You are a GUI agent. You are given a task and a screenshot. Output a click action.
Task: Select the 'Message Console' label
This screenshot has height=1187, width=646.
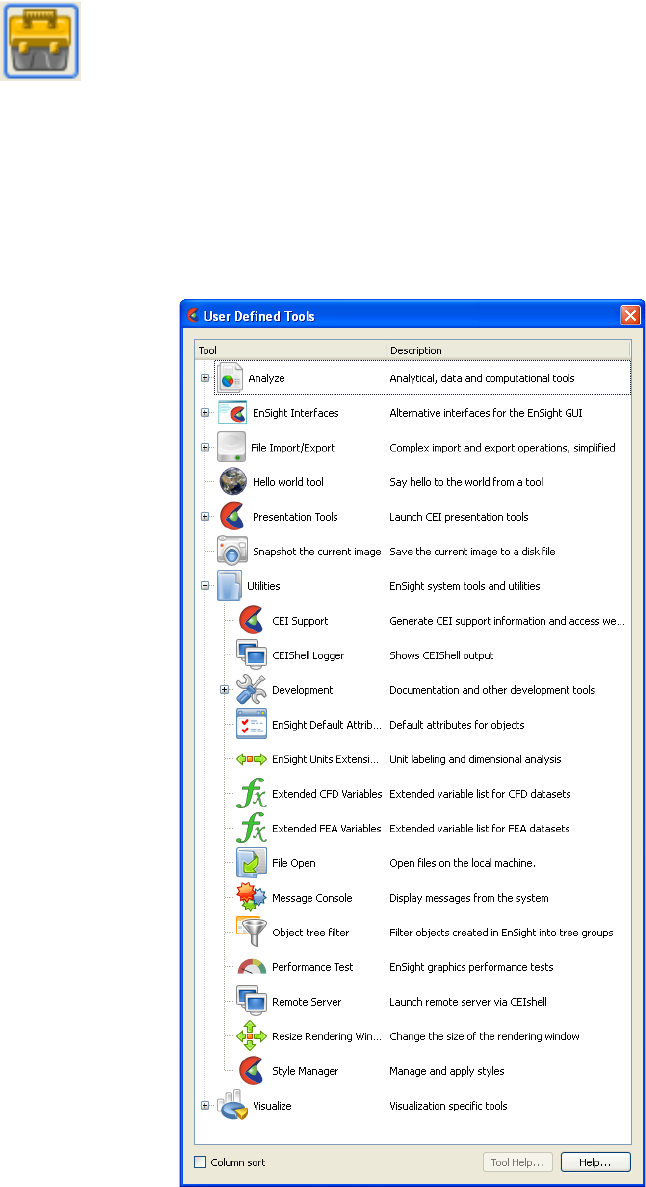point(312,899)
